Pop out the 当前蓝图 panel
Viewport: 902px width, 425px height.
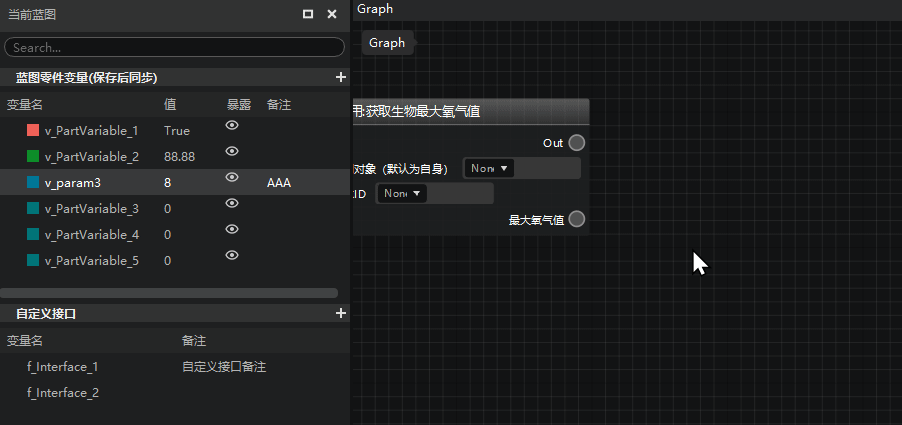(x=308, y=14)
